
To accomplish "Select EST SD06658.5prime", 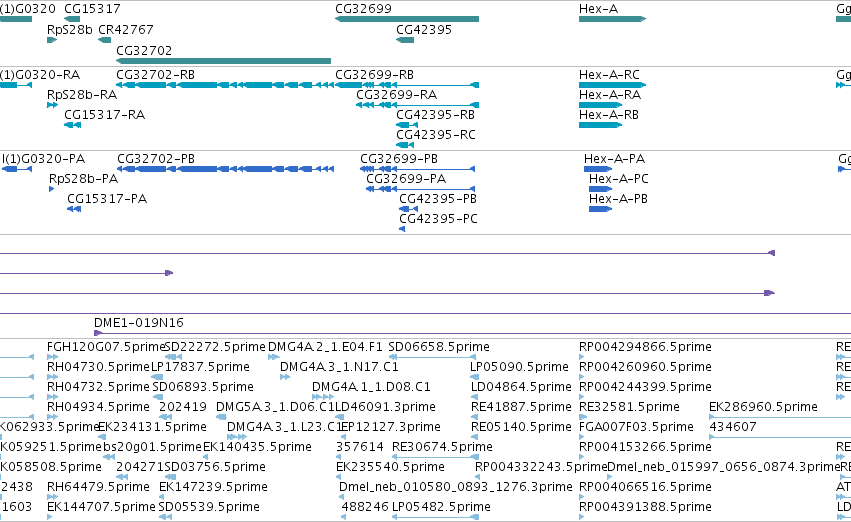I will point(439,347).
